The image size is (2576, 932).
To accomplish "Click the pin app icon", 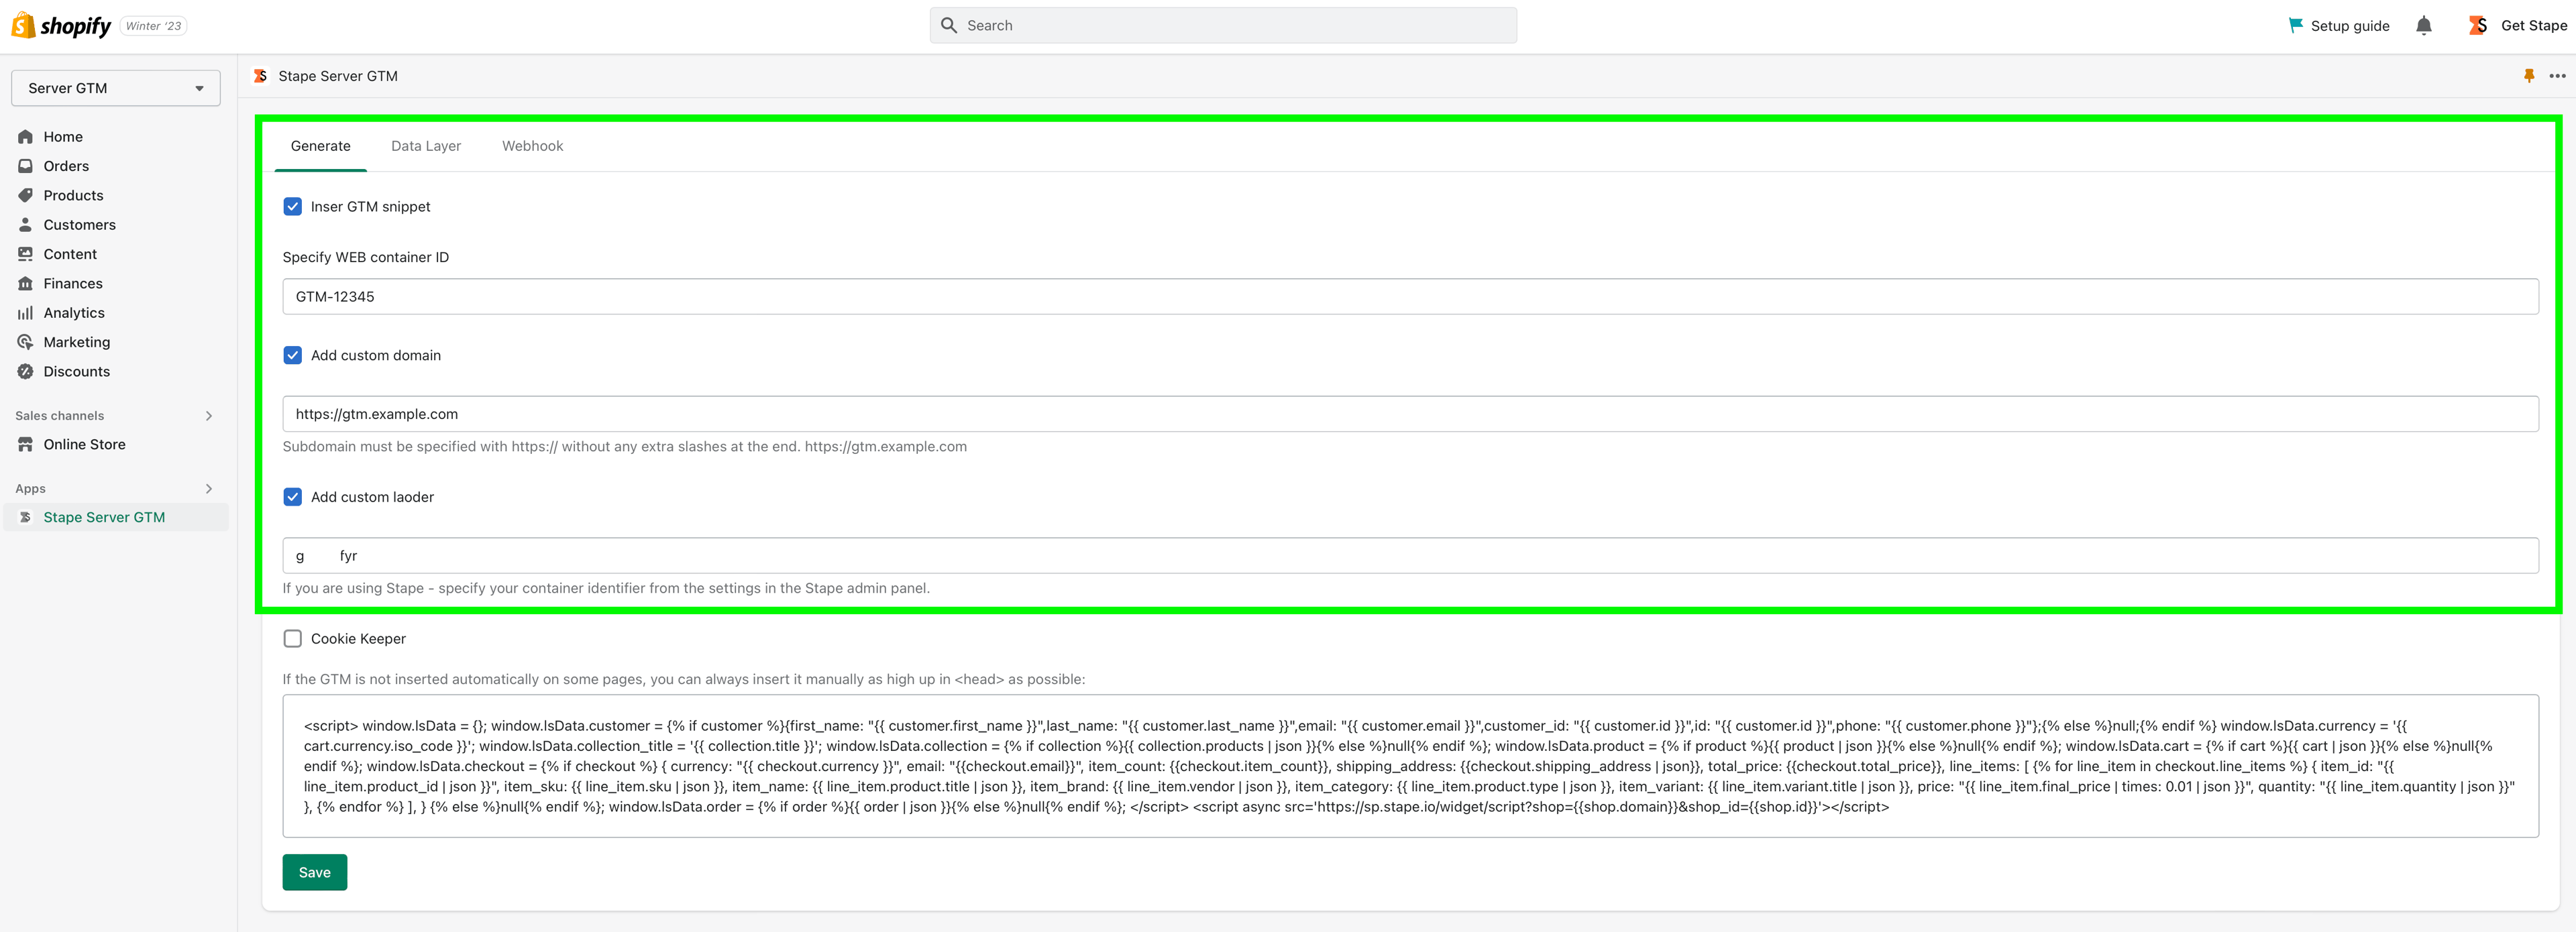I will (2529, 76).
